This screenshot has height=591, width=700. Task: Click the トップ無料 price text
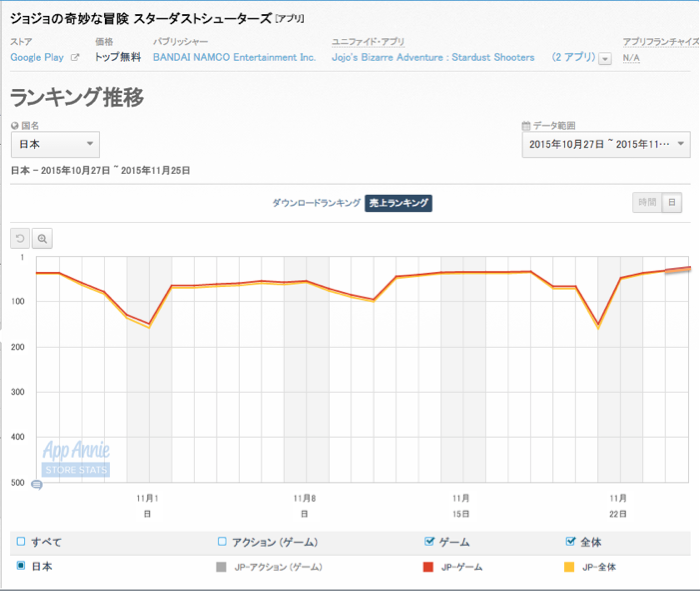pos(118,57)
